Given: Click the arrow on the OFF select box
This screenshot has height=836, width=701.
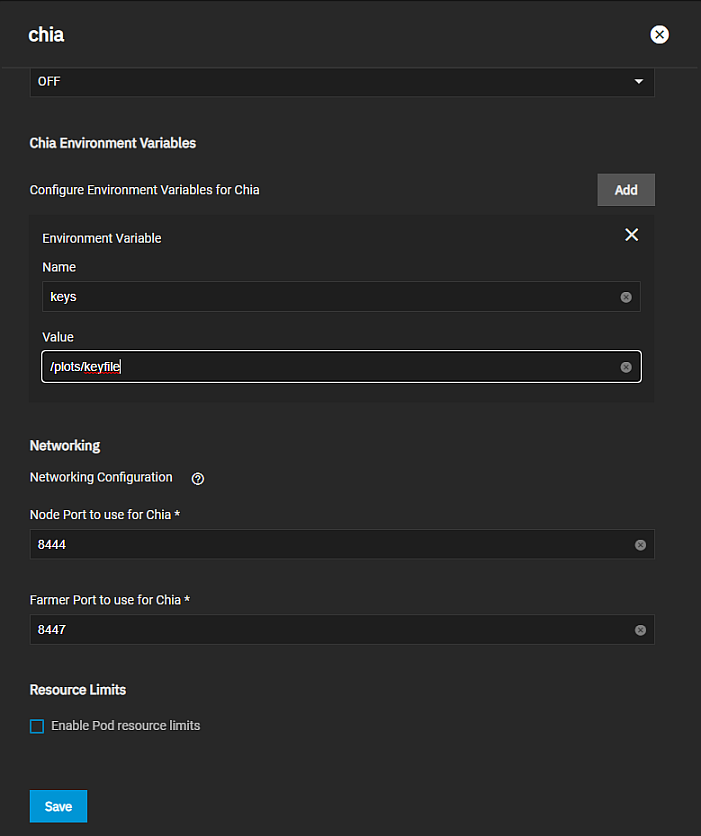Looking at the screenshot, I should click(639, 81).
